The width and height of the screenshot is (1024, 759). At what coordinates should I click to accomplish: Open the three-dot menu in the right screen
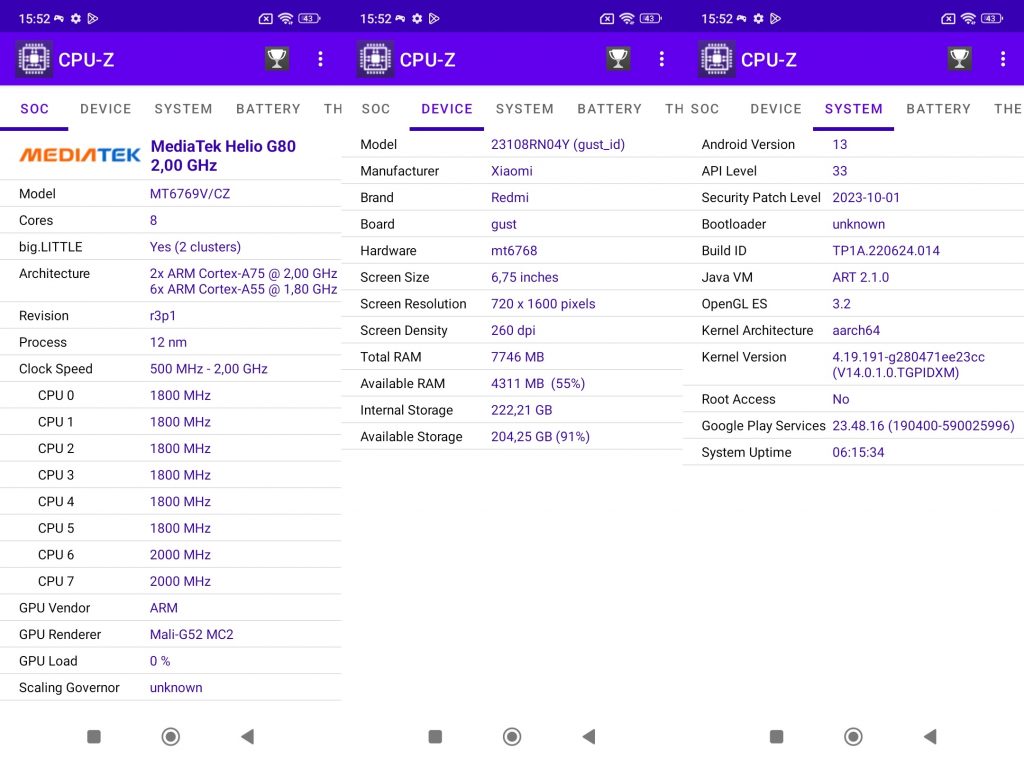tap(1003, 59)
